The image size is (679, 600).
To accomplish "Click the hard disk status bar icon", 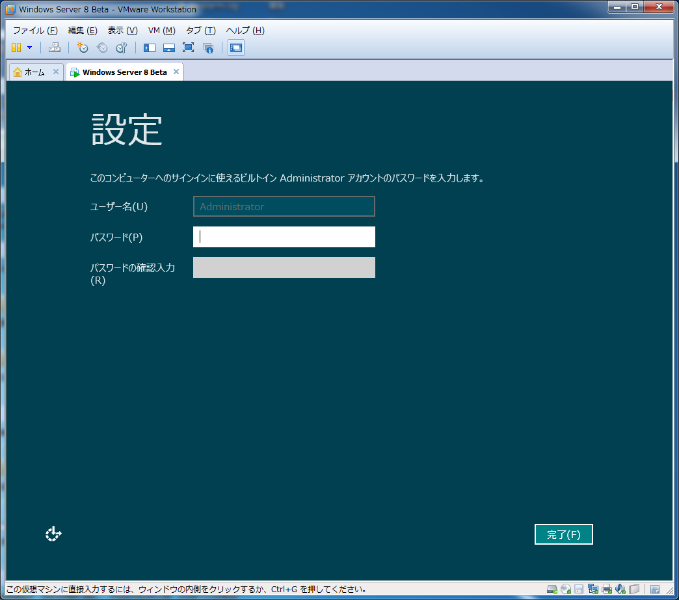I will click(x=552, y=589).
